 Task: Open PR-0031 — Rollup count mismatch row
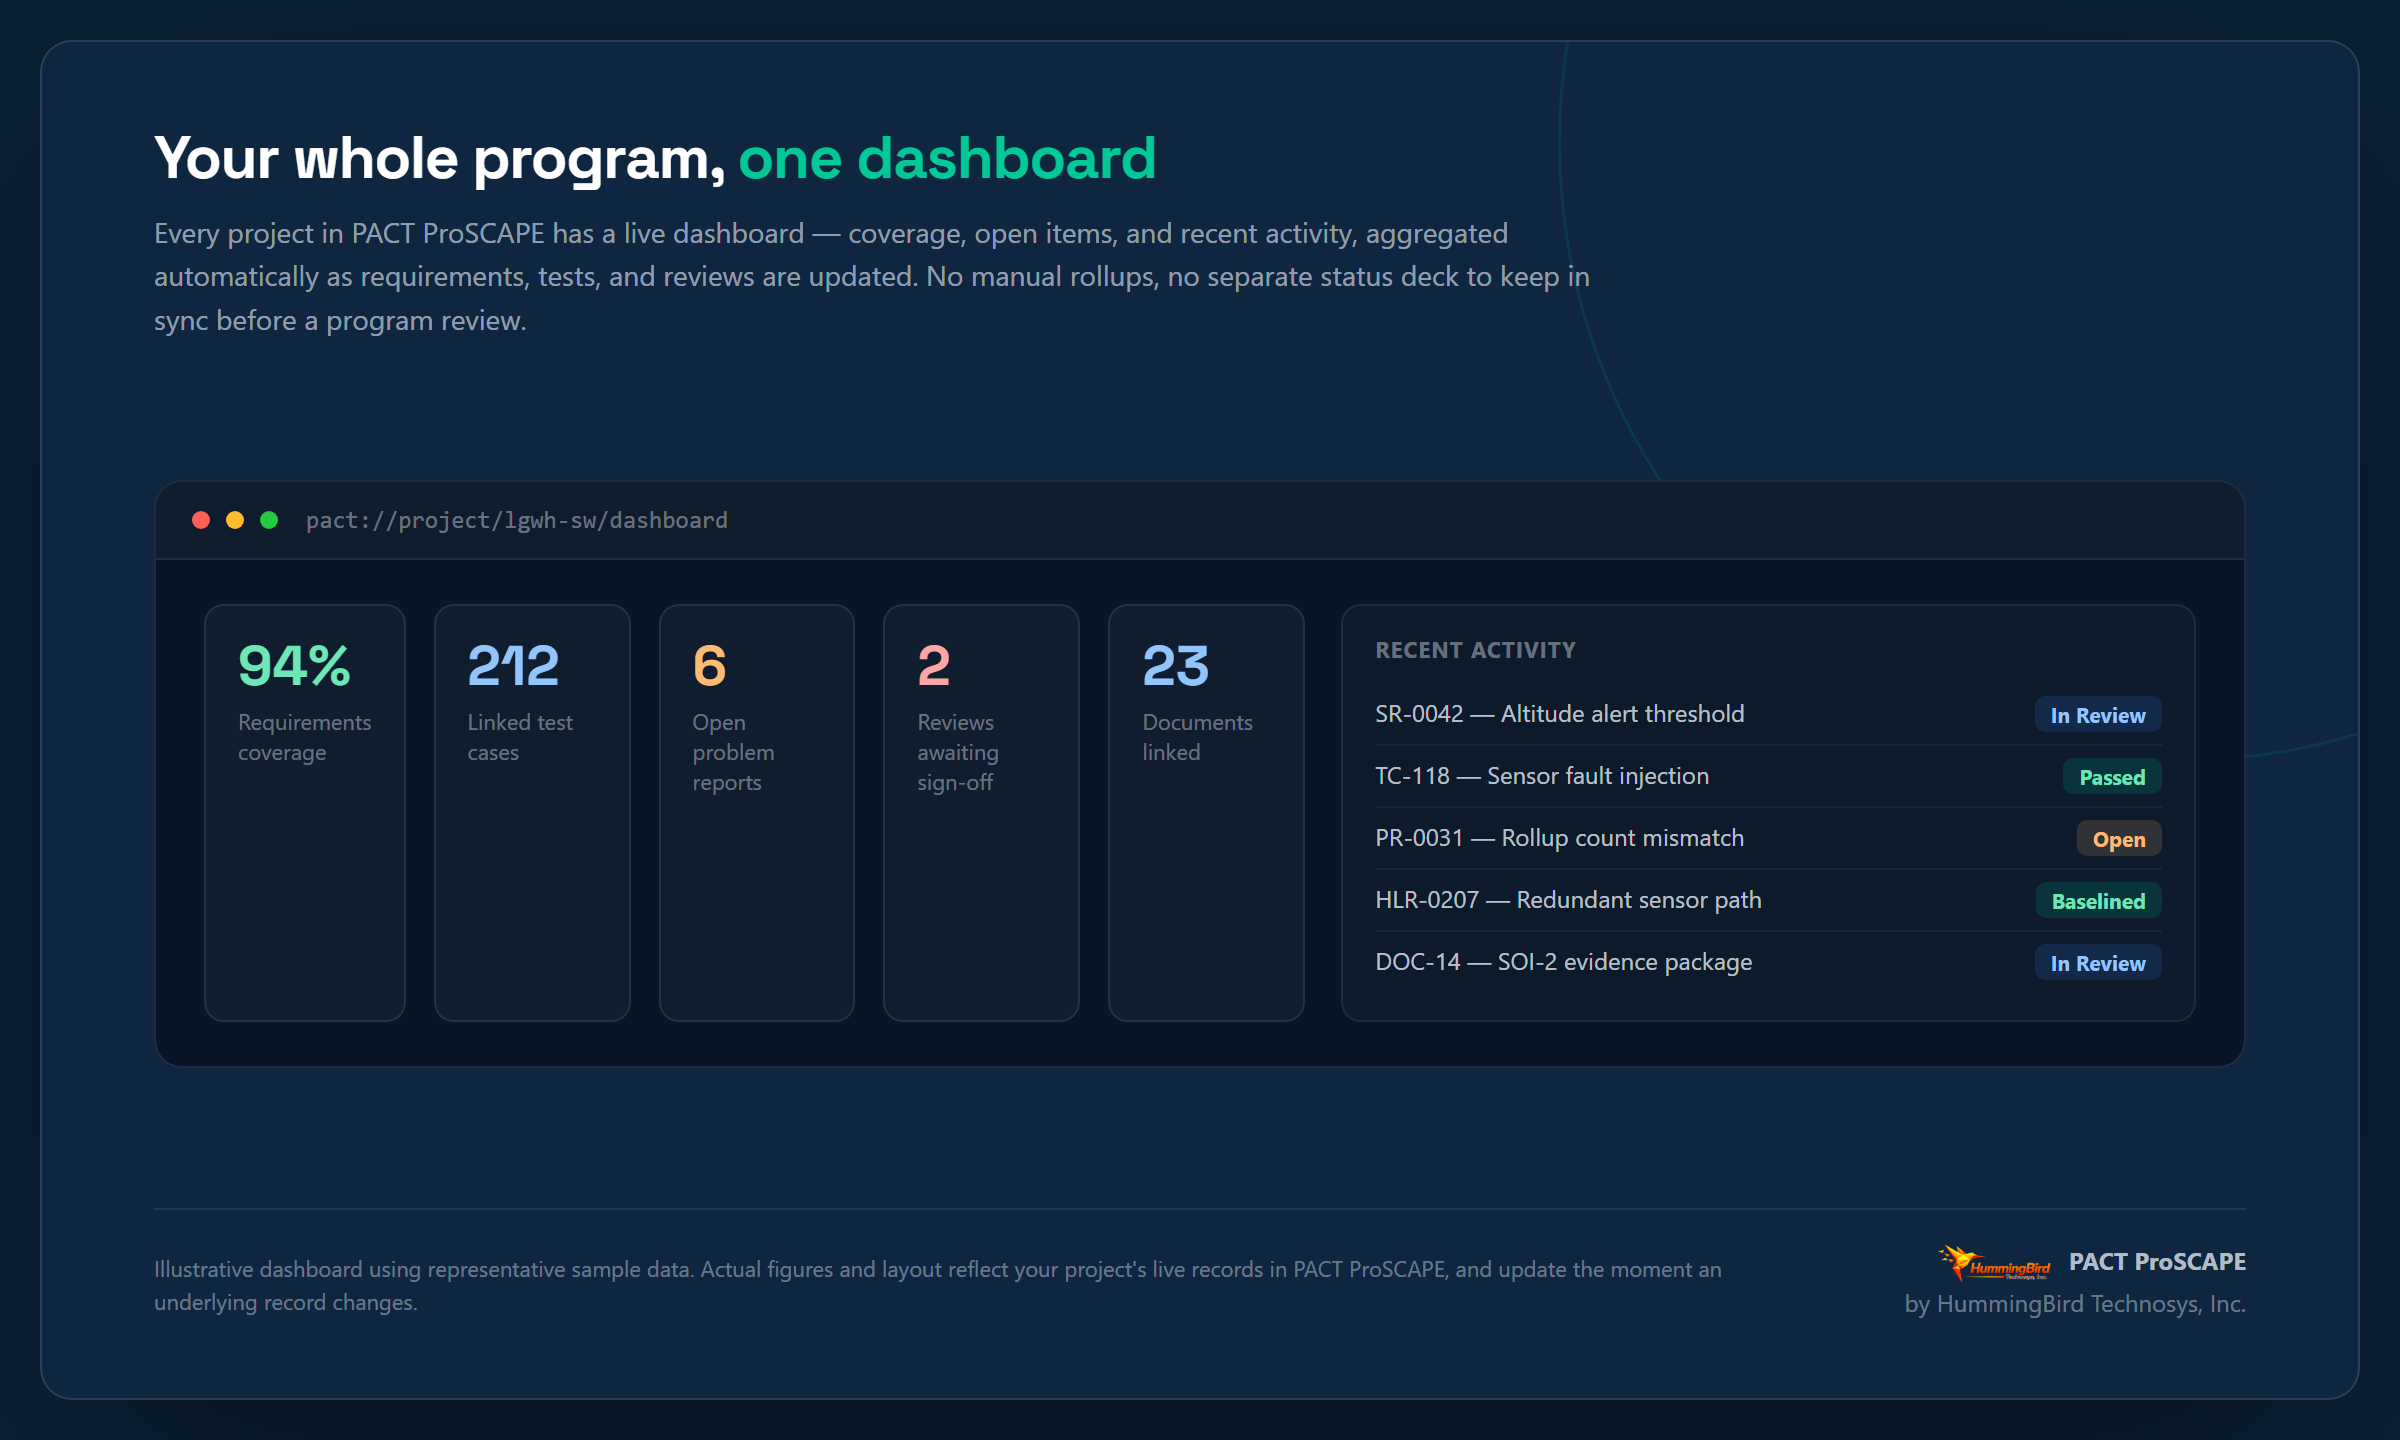tap(1768, 838)
